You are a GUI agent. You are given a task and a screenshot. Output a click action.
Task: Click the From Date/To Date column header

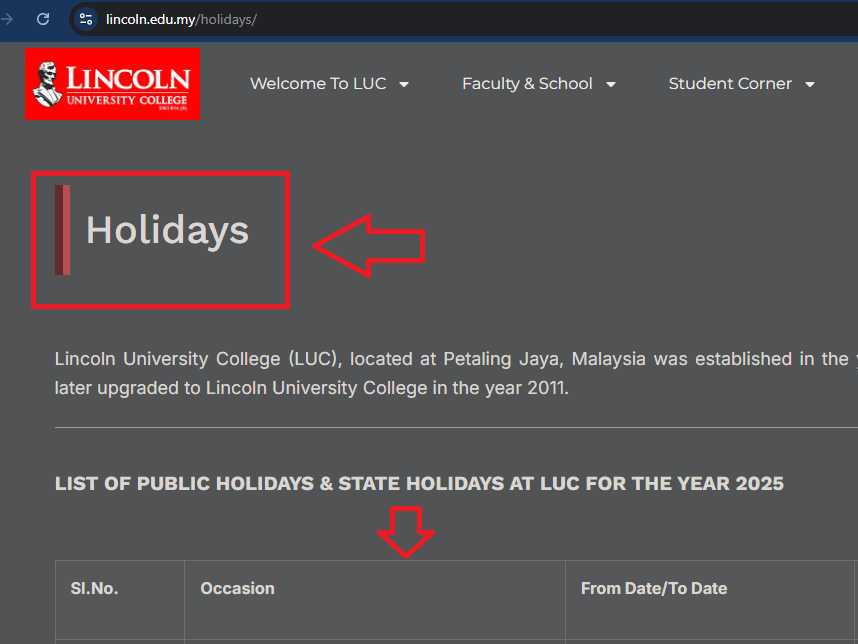654,588
